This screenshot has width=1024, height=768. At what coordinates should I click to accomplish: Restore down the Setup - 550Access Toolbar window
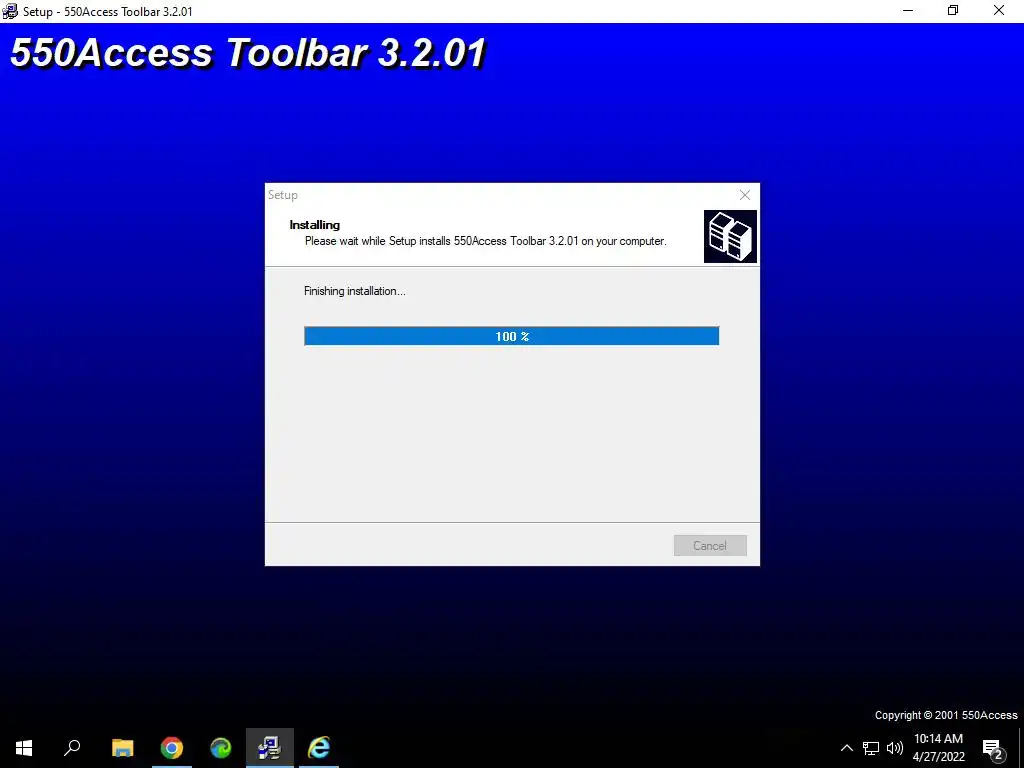tap(953, 11)
